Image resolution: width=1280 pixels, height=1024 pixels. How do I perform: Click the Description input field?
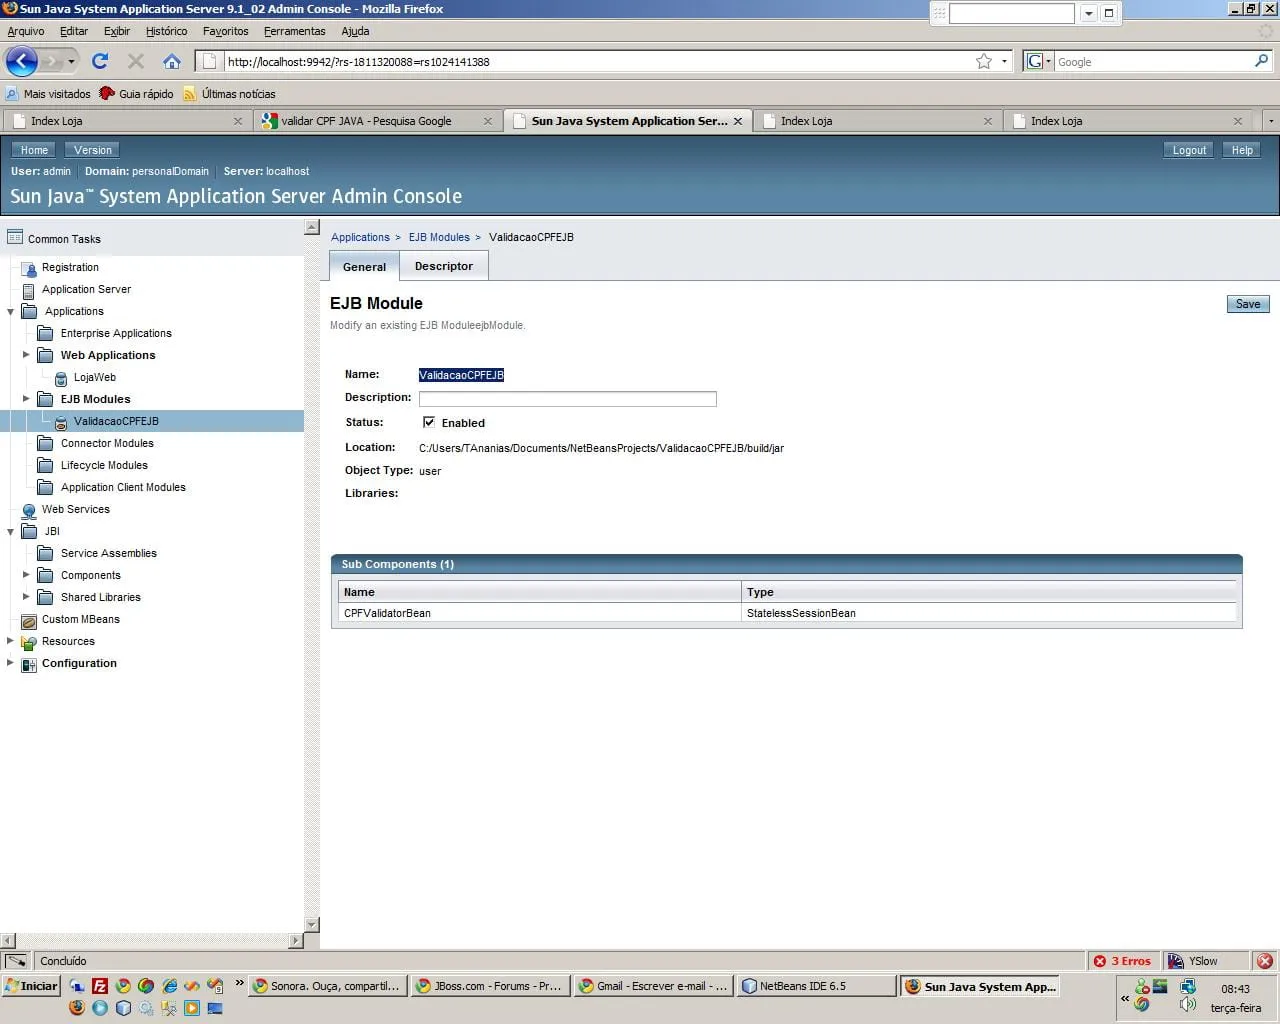tap(567, 399)
